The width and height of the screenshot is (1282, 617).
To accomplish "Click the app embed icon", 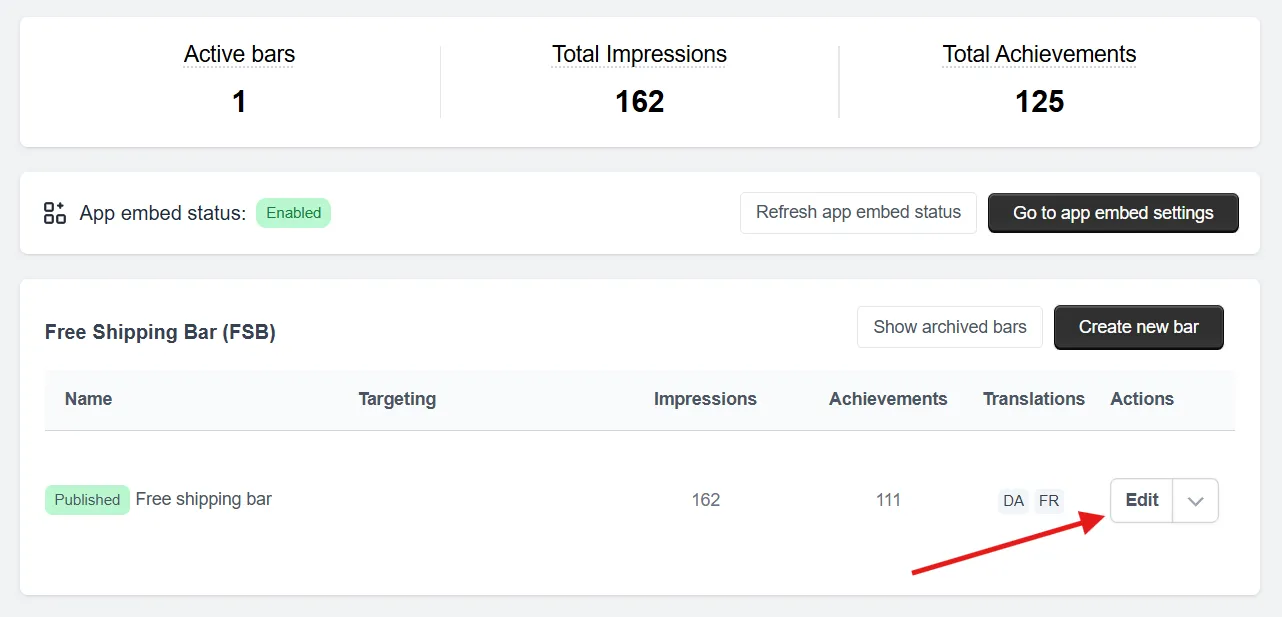I will 55,213.
